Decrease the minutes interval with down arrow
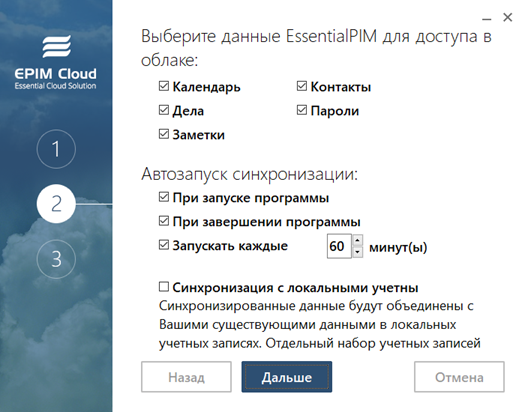Image resolution: width=525 pixels, height=412 pixels. click(357, 252)
